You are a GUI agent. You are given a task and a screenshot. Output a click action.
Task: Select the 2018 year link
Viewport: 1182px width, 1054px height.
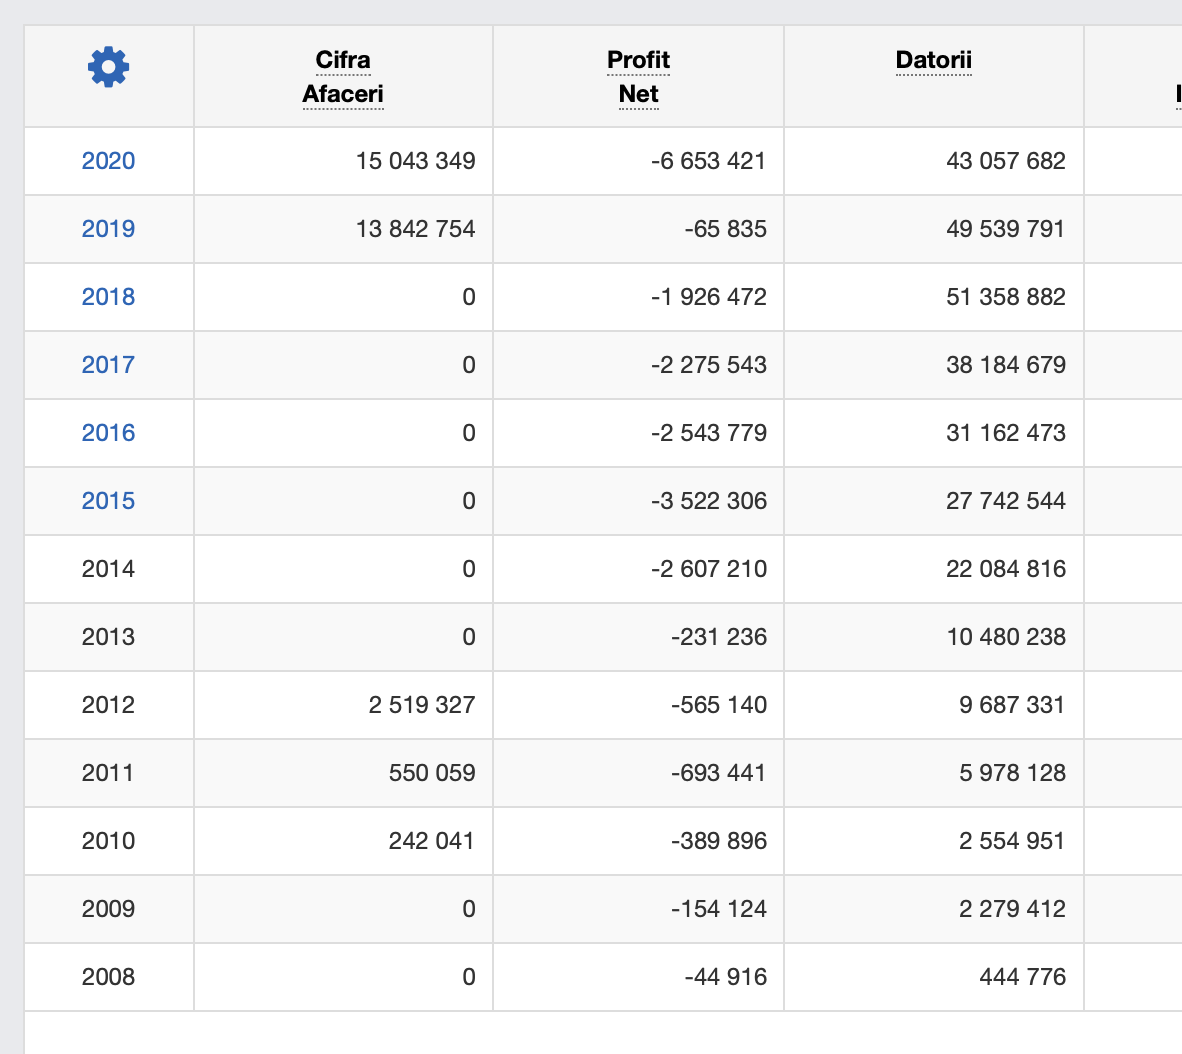(x=108, y=297)
